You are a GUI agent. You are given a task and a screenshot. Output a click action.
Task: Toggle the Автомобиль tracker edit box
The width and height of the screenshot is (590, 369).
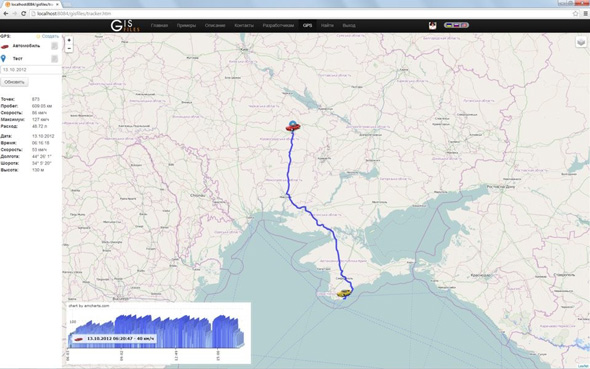coord(55,46)
